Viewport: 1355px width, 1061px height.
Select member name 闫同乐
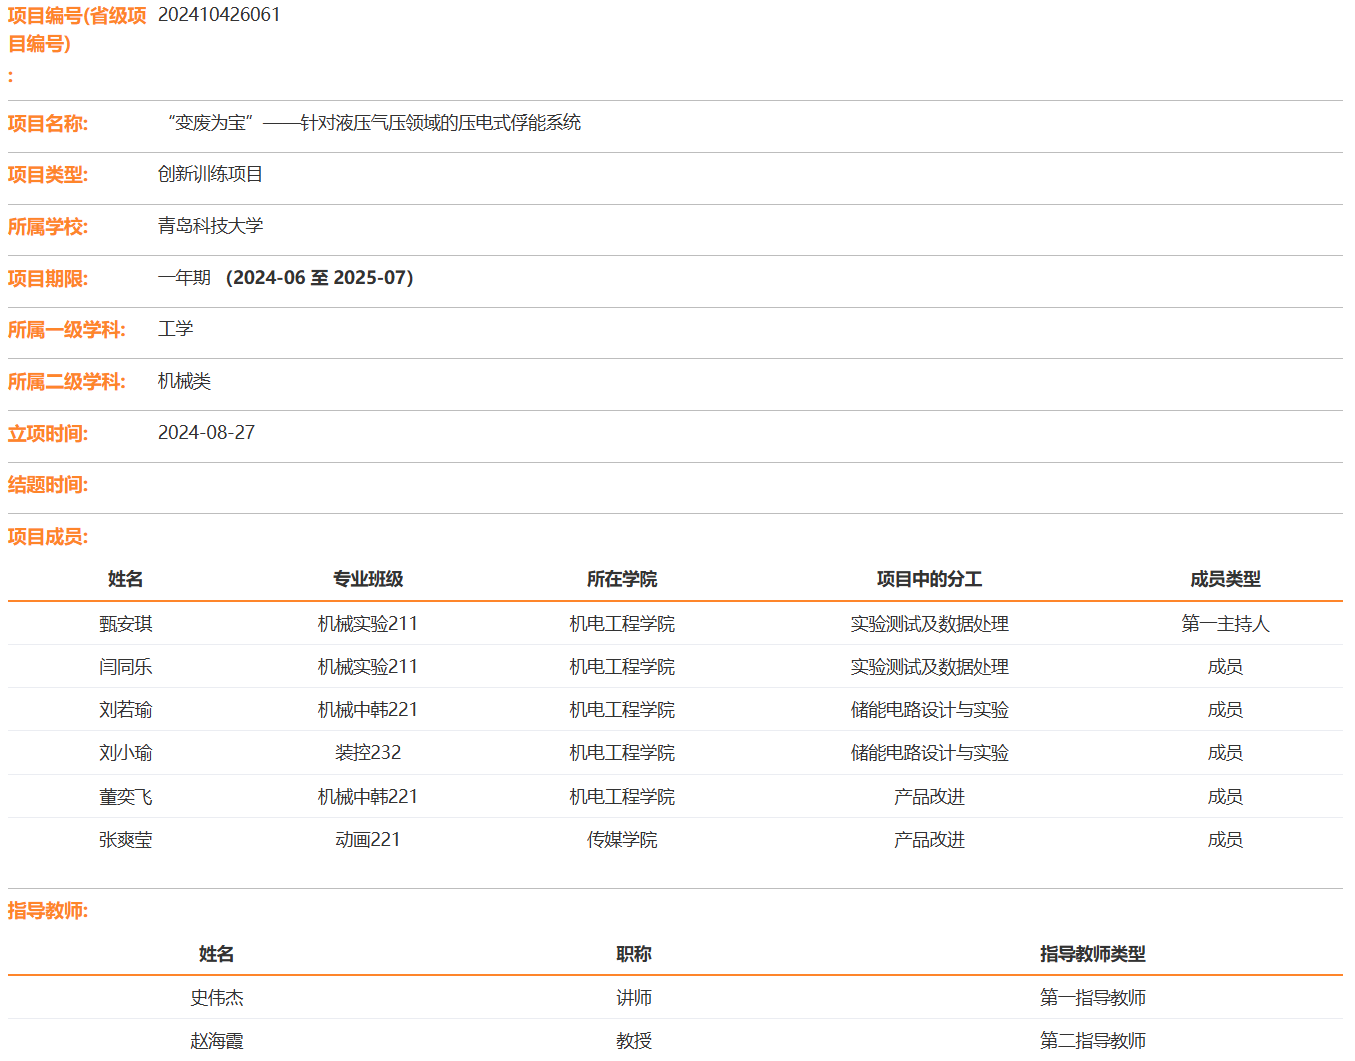[x=126, y=667]
